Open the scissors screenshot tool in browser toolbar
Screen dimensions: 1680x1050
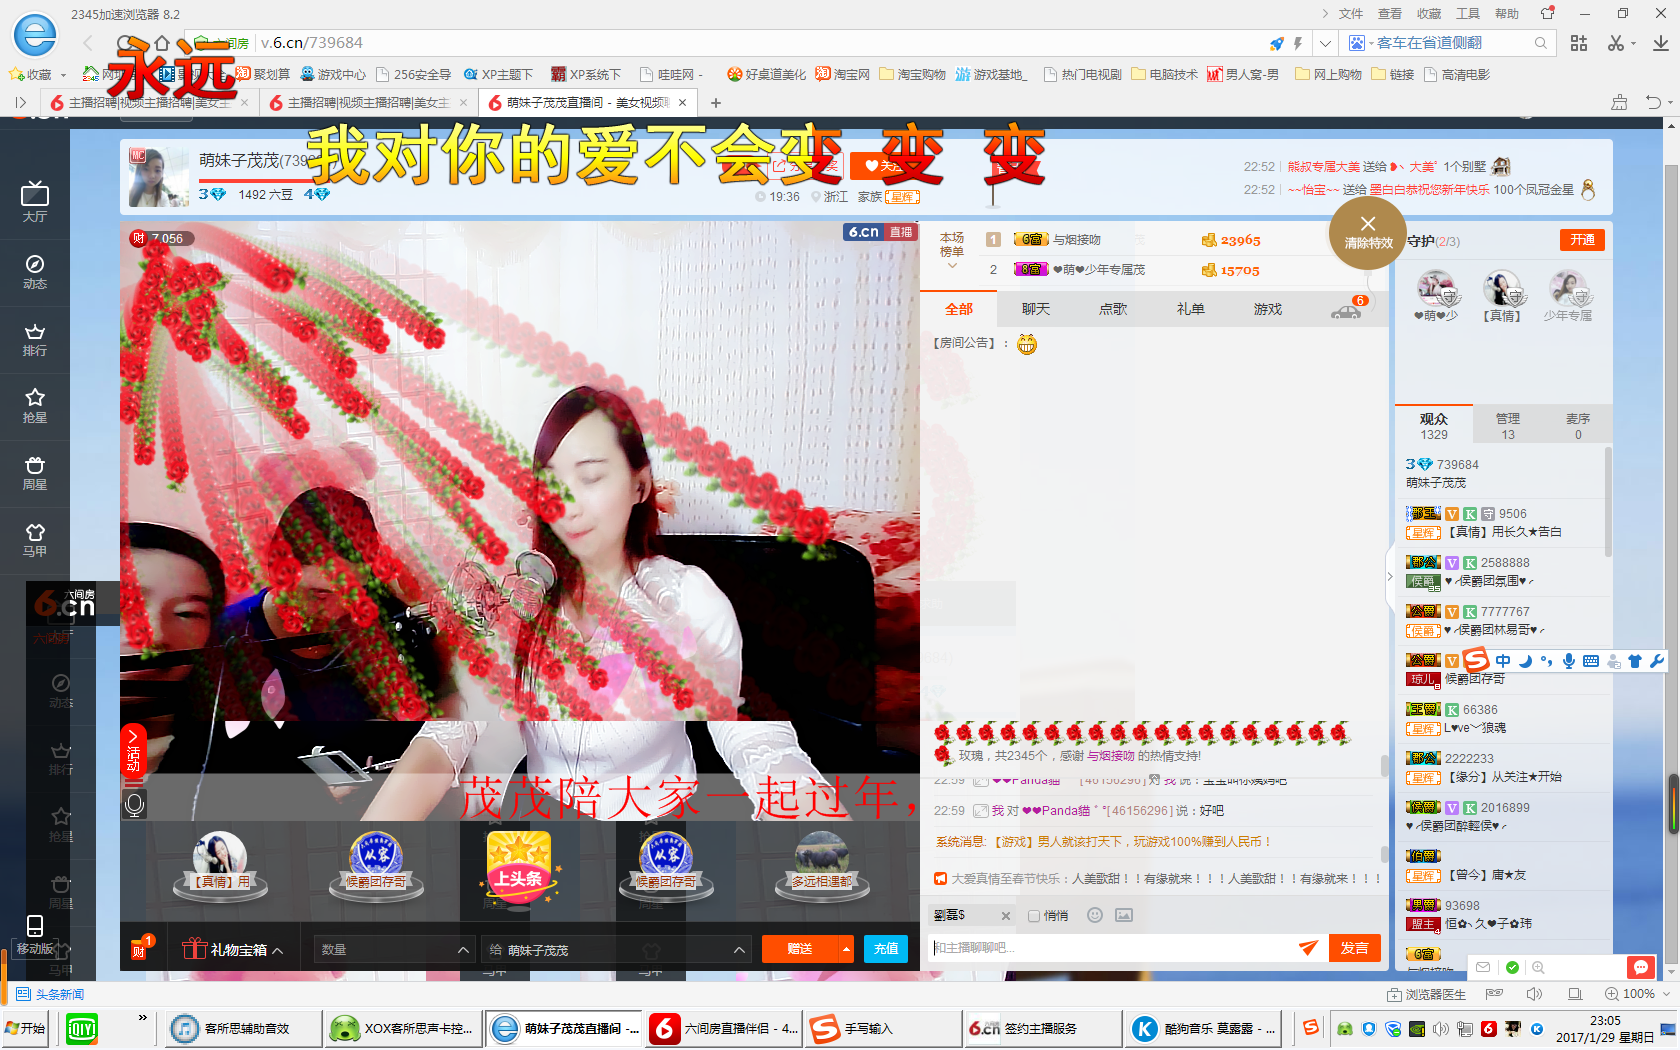[x=1615, y=43]
